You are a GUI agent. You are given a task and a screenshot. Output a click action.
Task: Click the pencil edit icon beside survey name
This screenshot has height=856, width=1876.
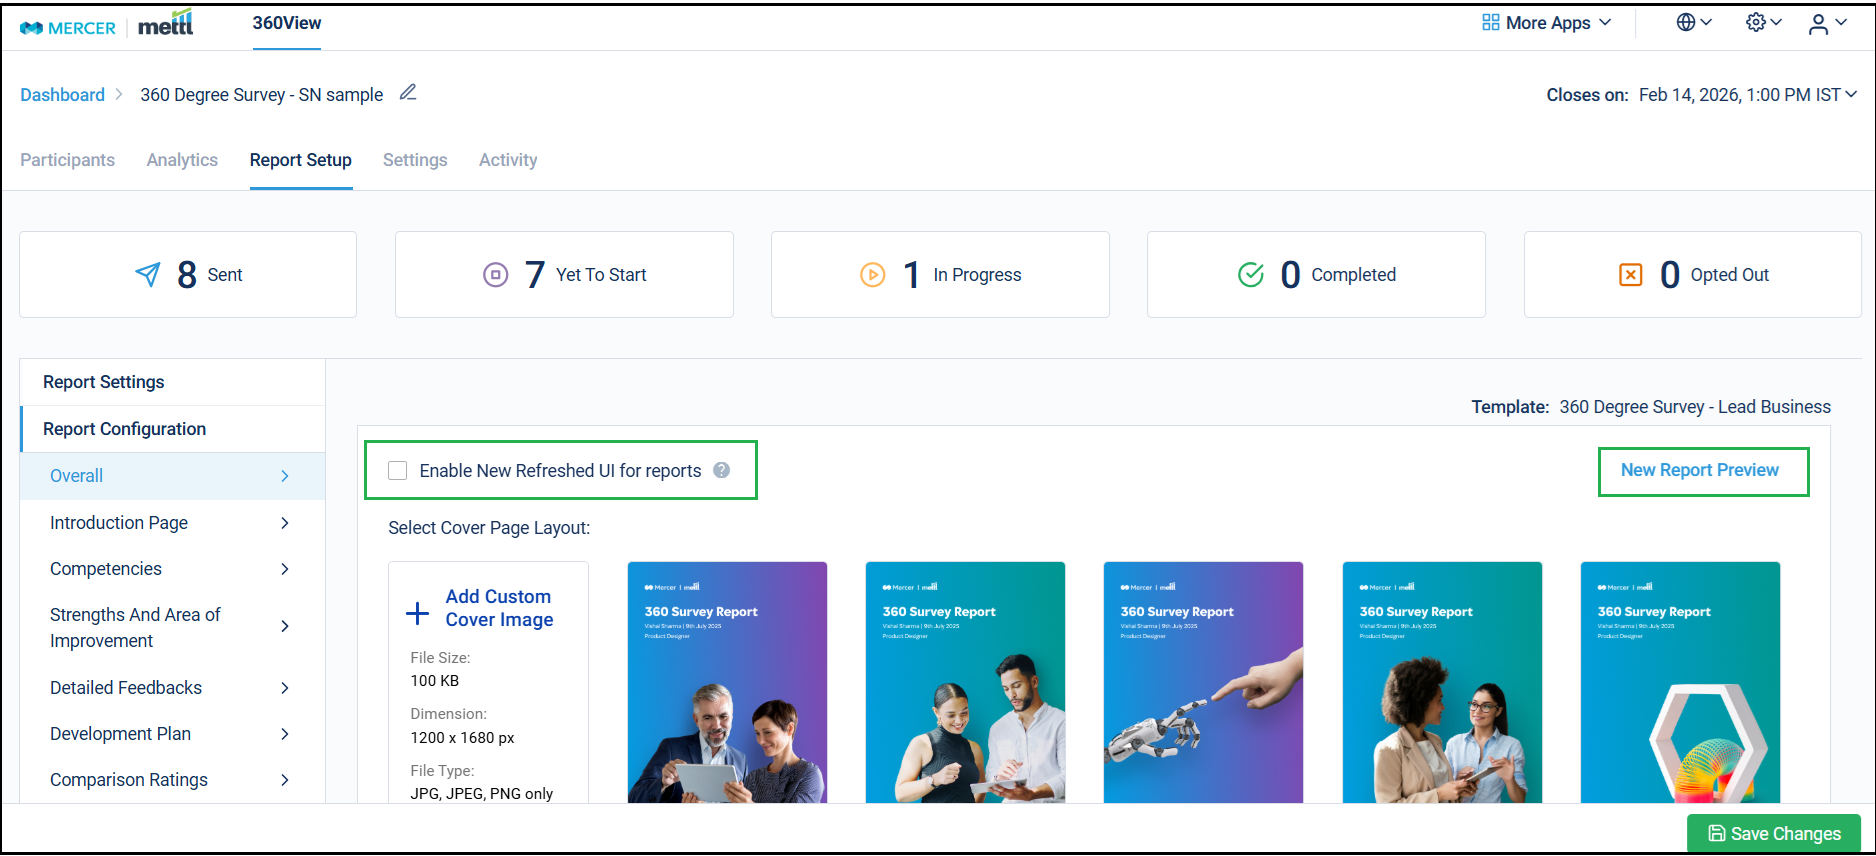[x=408, y=93]
